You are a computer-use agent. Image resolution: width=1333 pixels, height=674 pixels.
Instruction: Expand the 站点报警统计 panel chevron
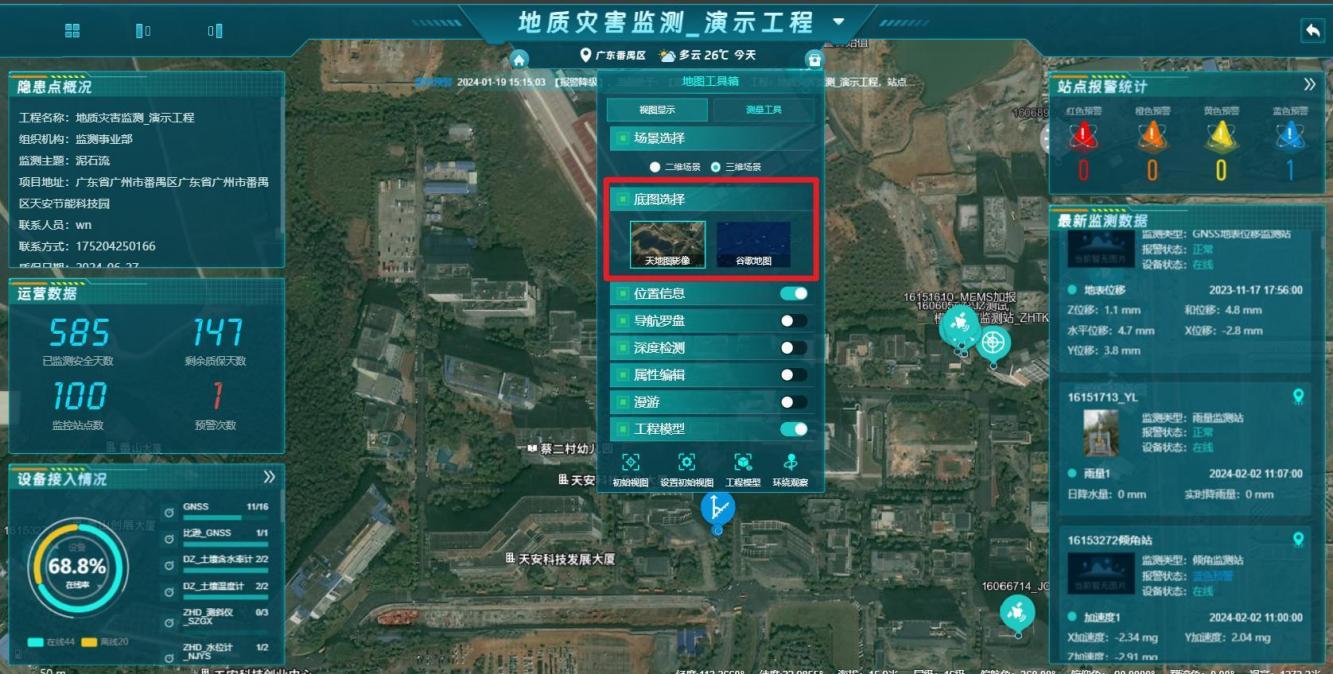click(x=1309, y=86)
